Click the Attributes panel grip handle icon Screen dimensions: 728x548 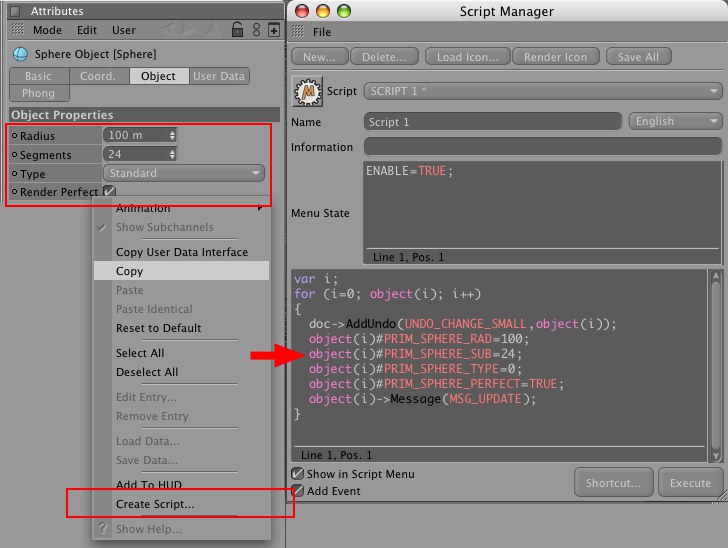click(15, 11)
